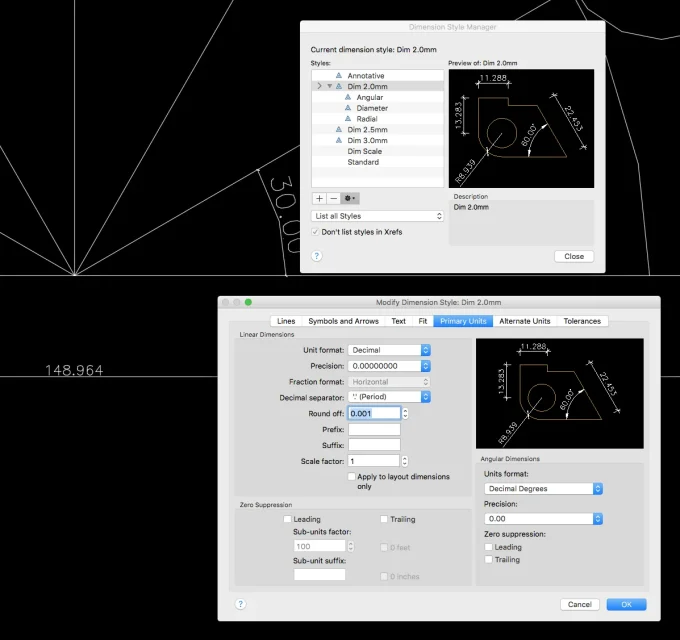Image resolution: width=680 pixels, height=640 pixels.
Task: Click the icon beside the Diameter substyle
Action: click(348, 108)
